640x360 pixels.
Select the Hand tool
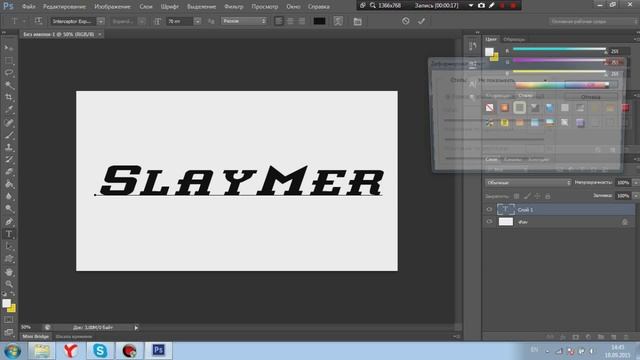pos(9,272)
